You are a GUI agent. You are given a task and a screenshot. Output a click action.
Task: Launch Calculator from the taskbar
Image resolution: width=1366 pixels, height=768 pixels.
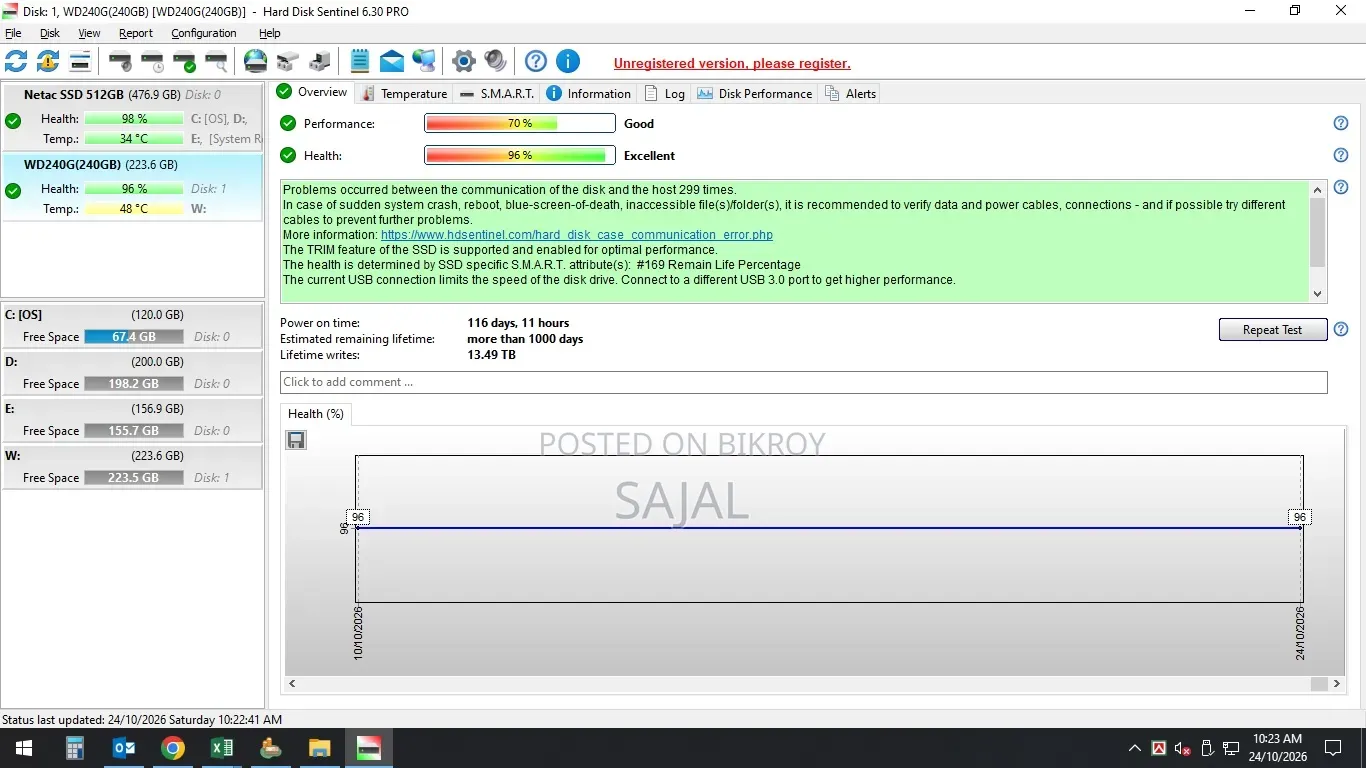point(74,748)
